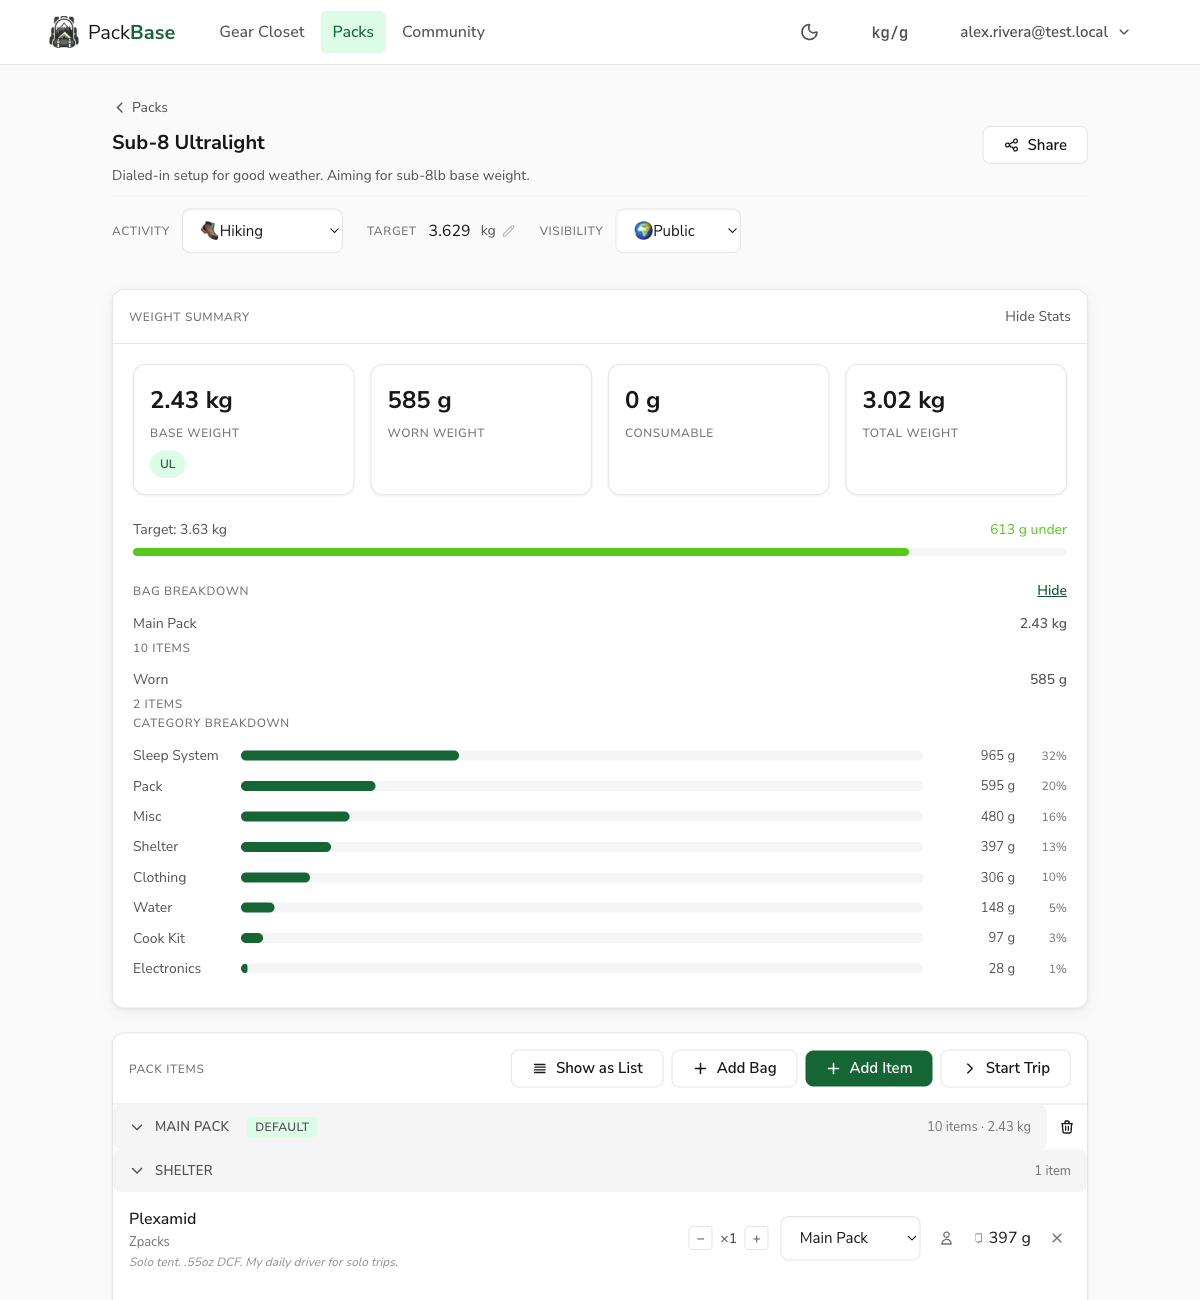Delete Main Pack bag with trash icon
Image resolution: width=1200 pixels, height=1300 pixels.
[1067, 1127]
